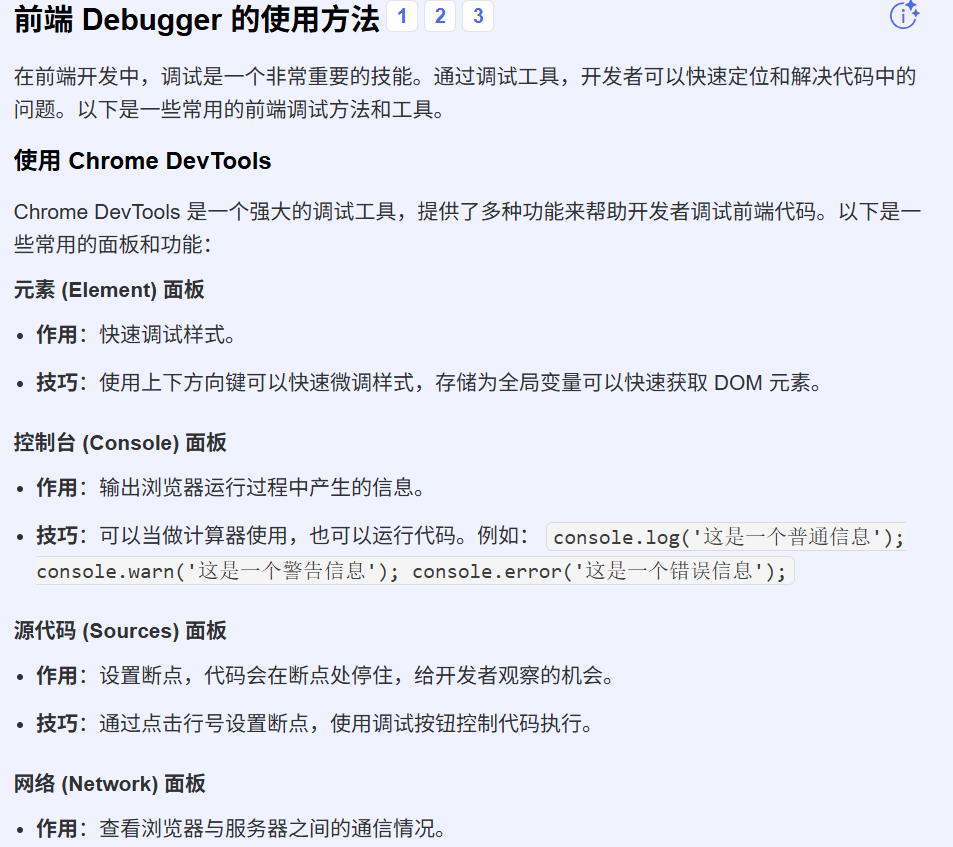Open citation reference 1
The height and width of the screenshot is (847, 953).
[402, 16]
